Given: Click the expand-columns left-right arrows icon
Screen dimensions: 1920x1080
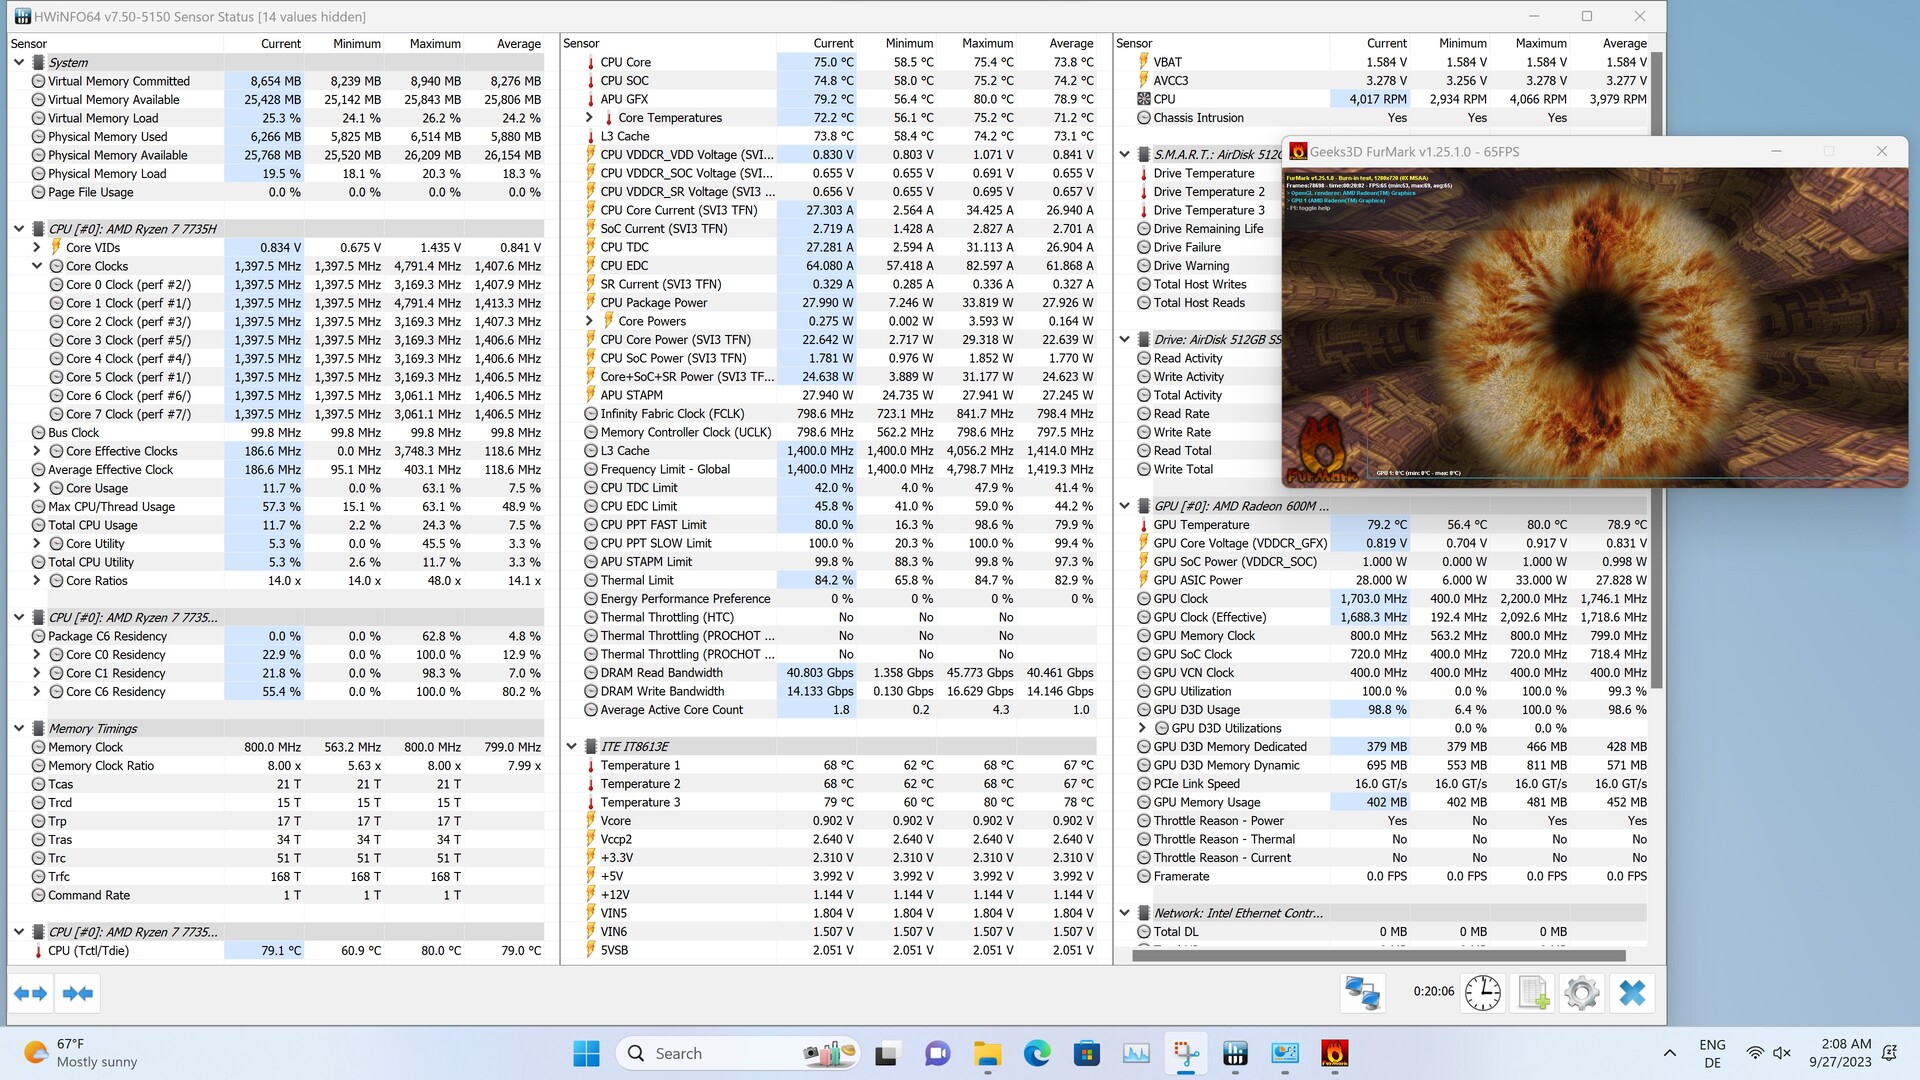Looking at the screenshot, I should point(30,993).
